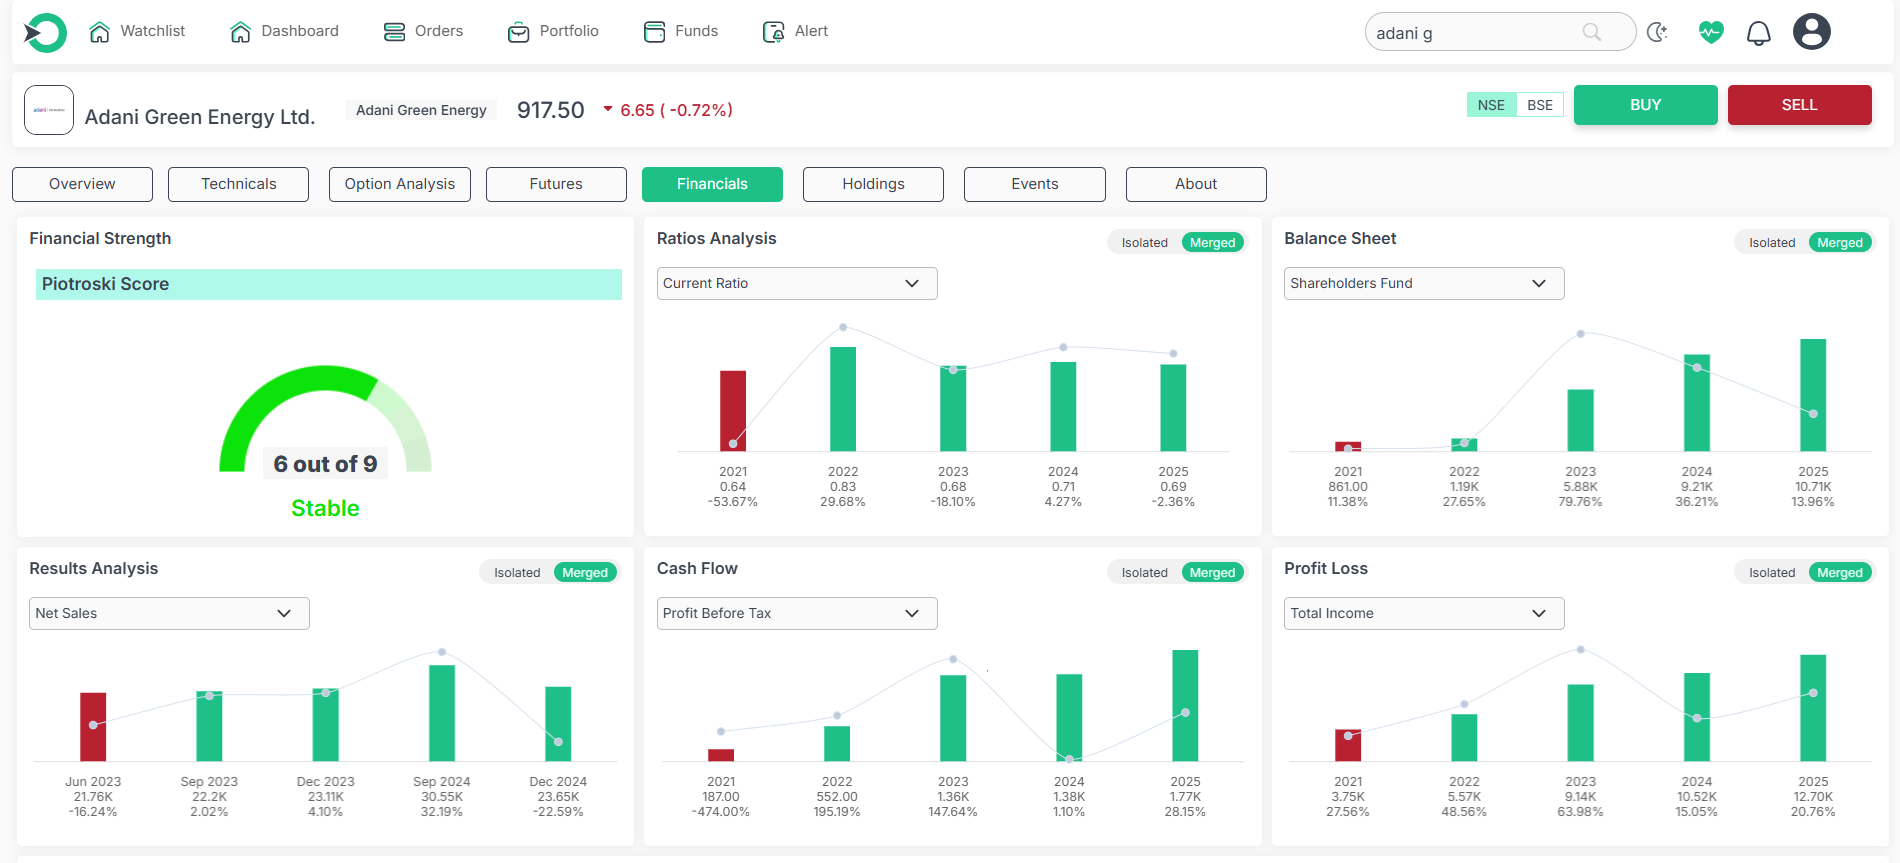Click 2025 bar in Cash Flow chart
1900x863 pixels.
[1185, 706]
